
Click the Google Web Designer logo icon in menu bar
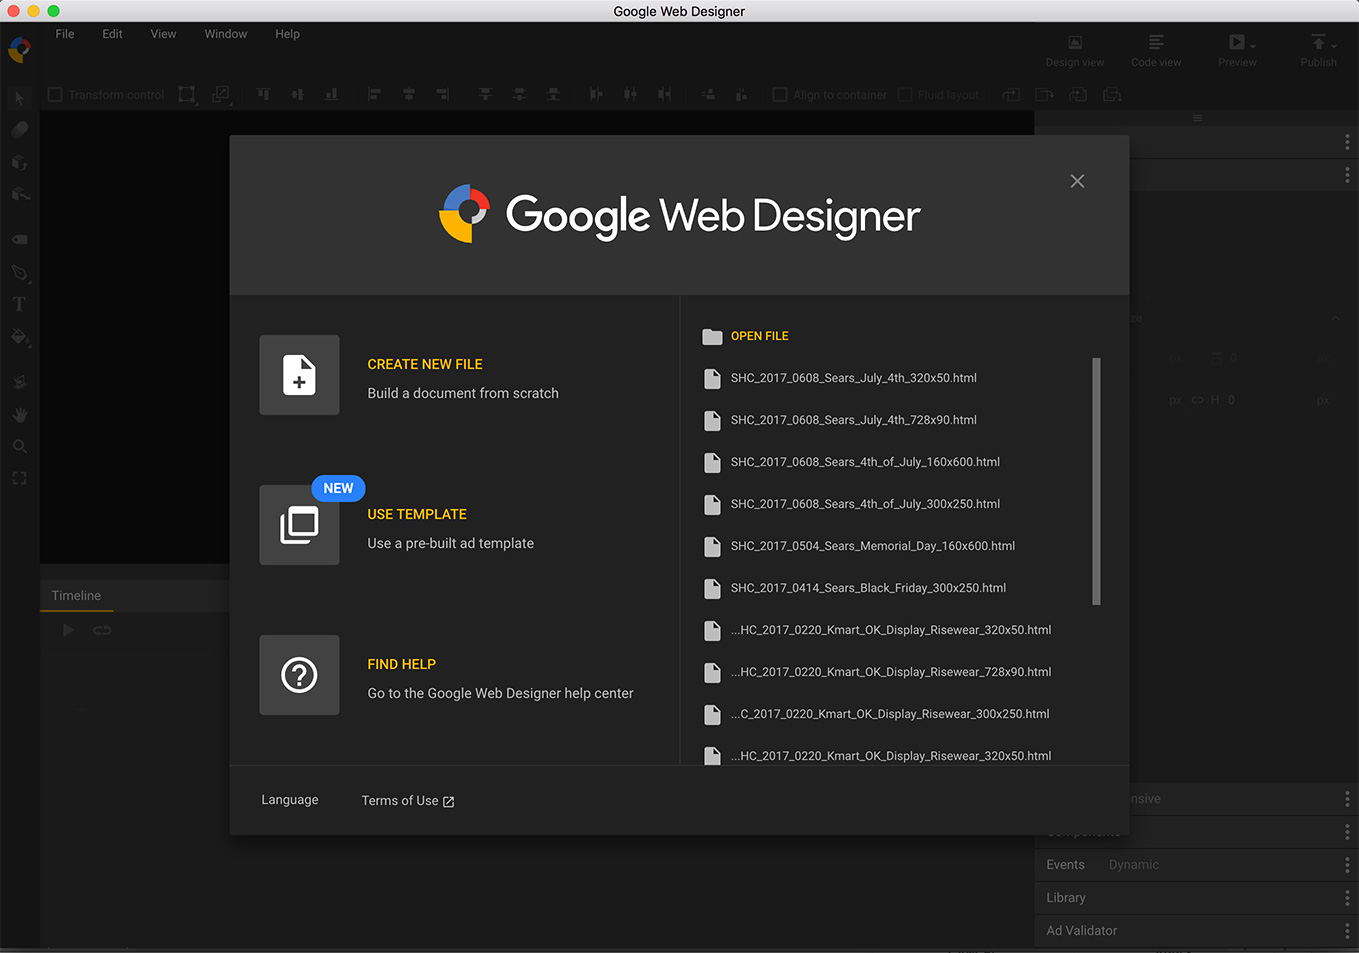19,48
